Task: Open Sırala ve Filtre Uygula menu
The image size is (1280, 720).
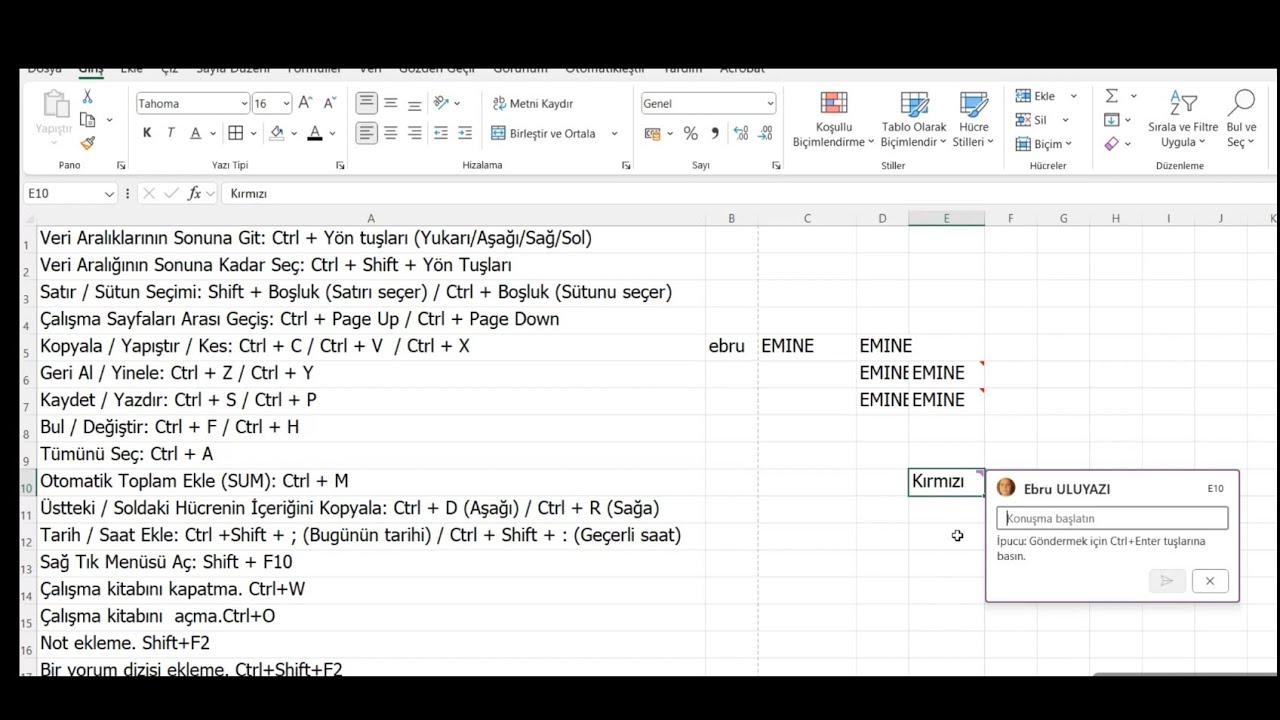Action: point(1183,120)
